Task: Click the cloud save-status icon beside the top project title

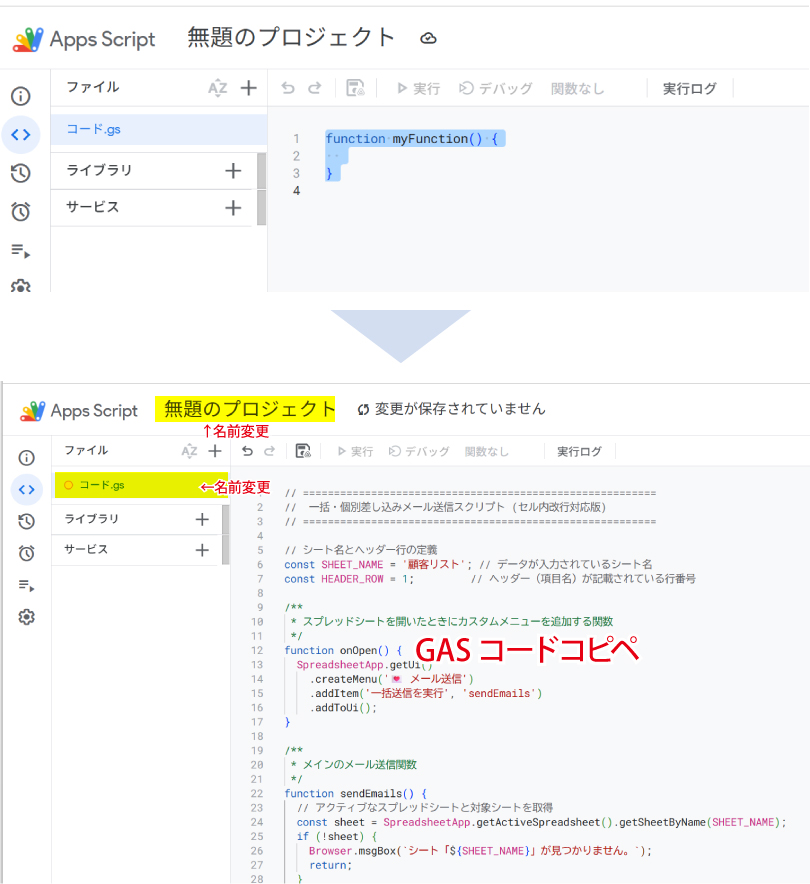Action: click(428, 39)
